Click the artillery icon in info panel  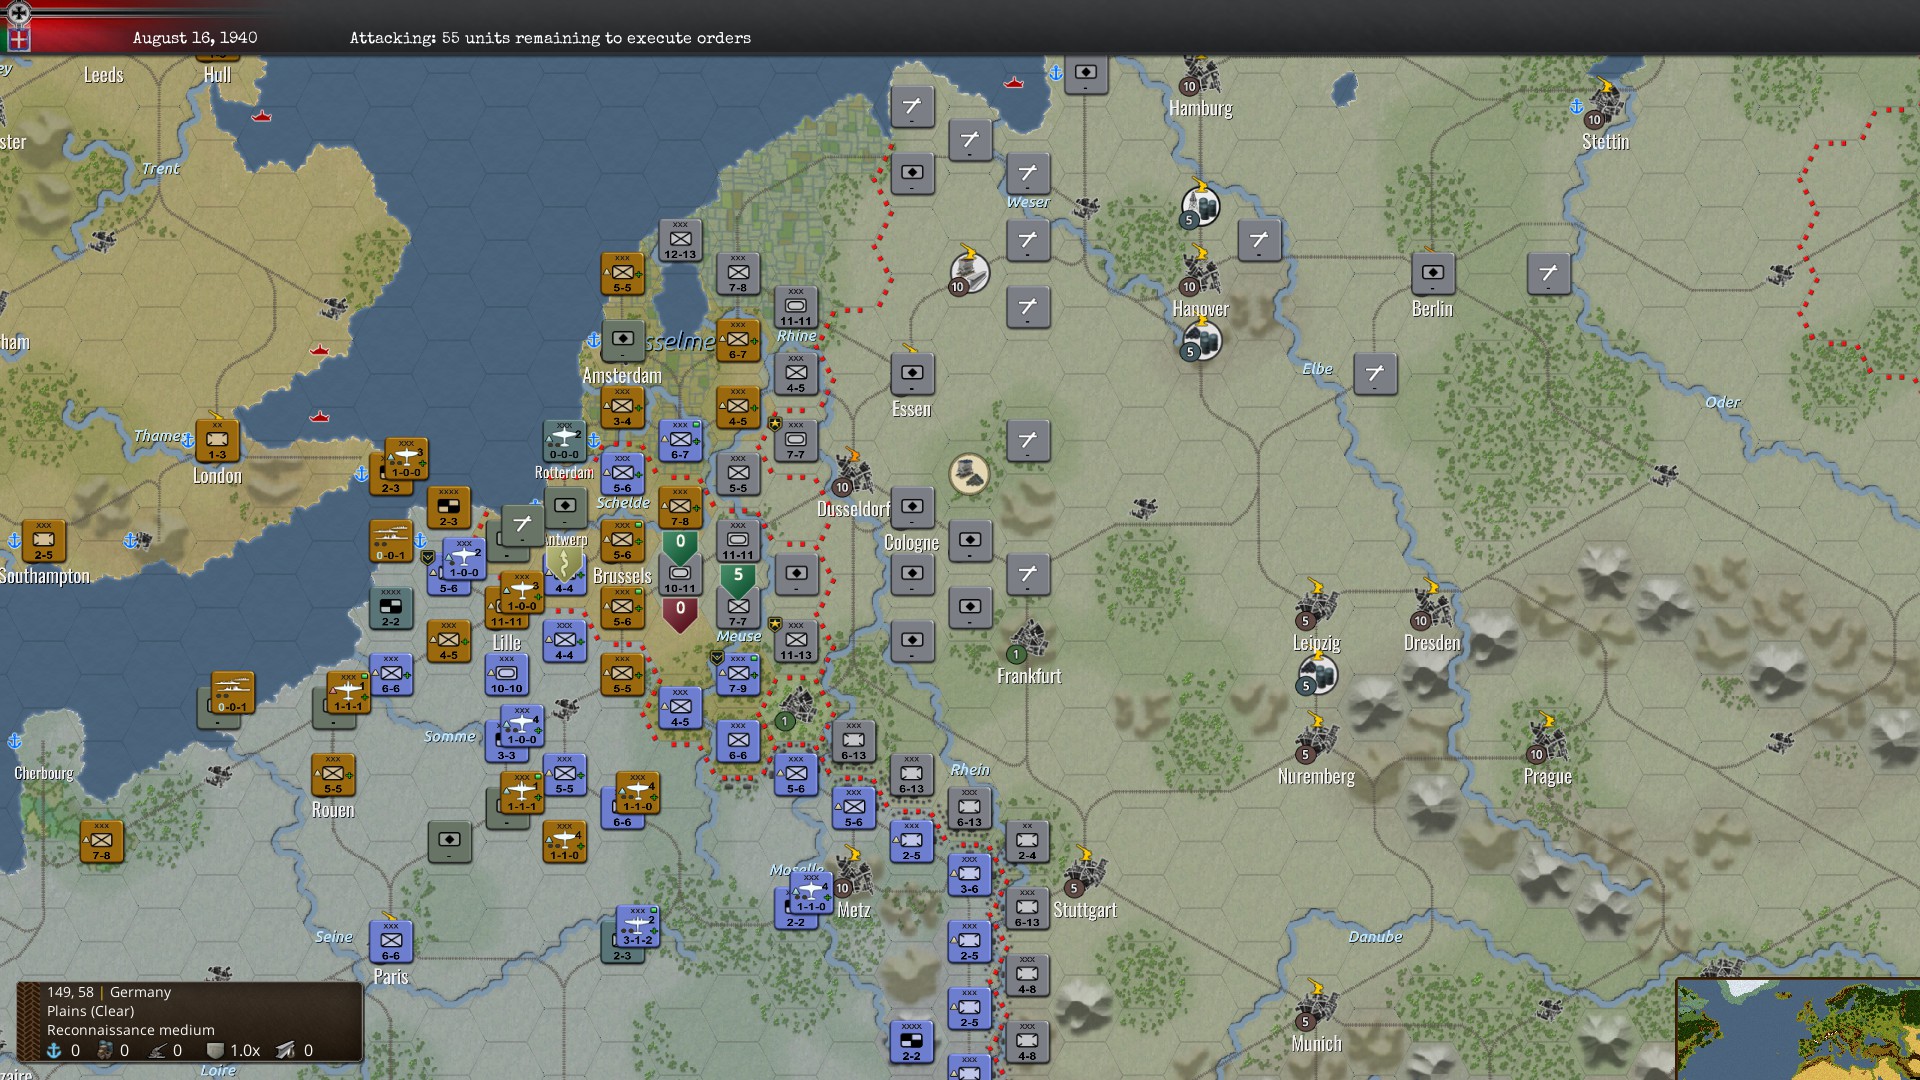(x=158, y=1050)
